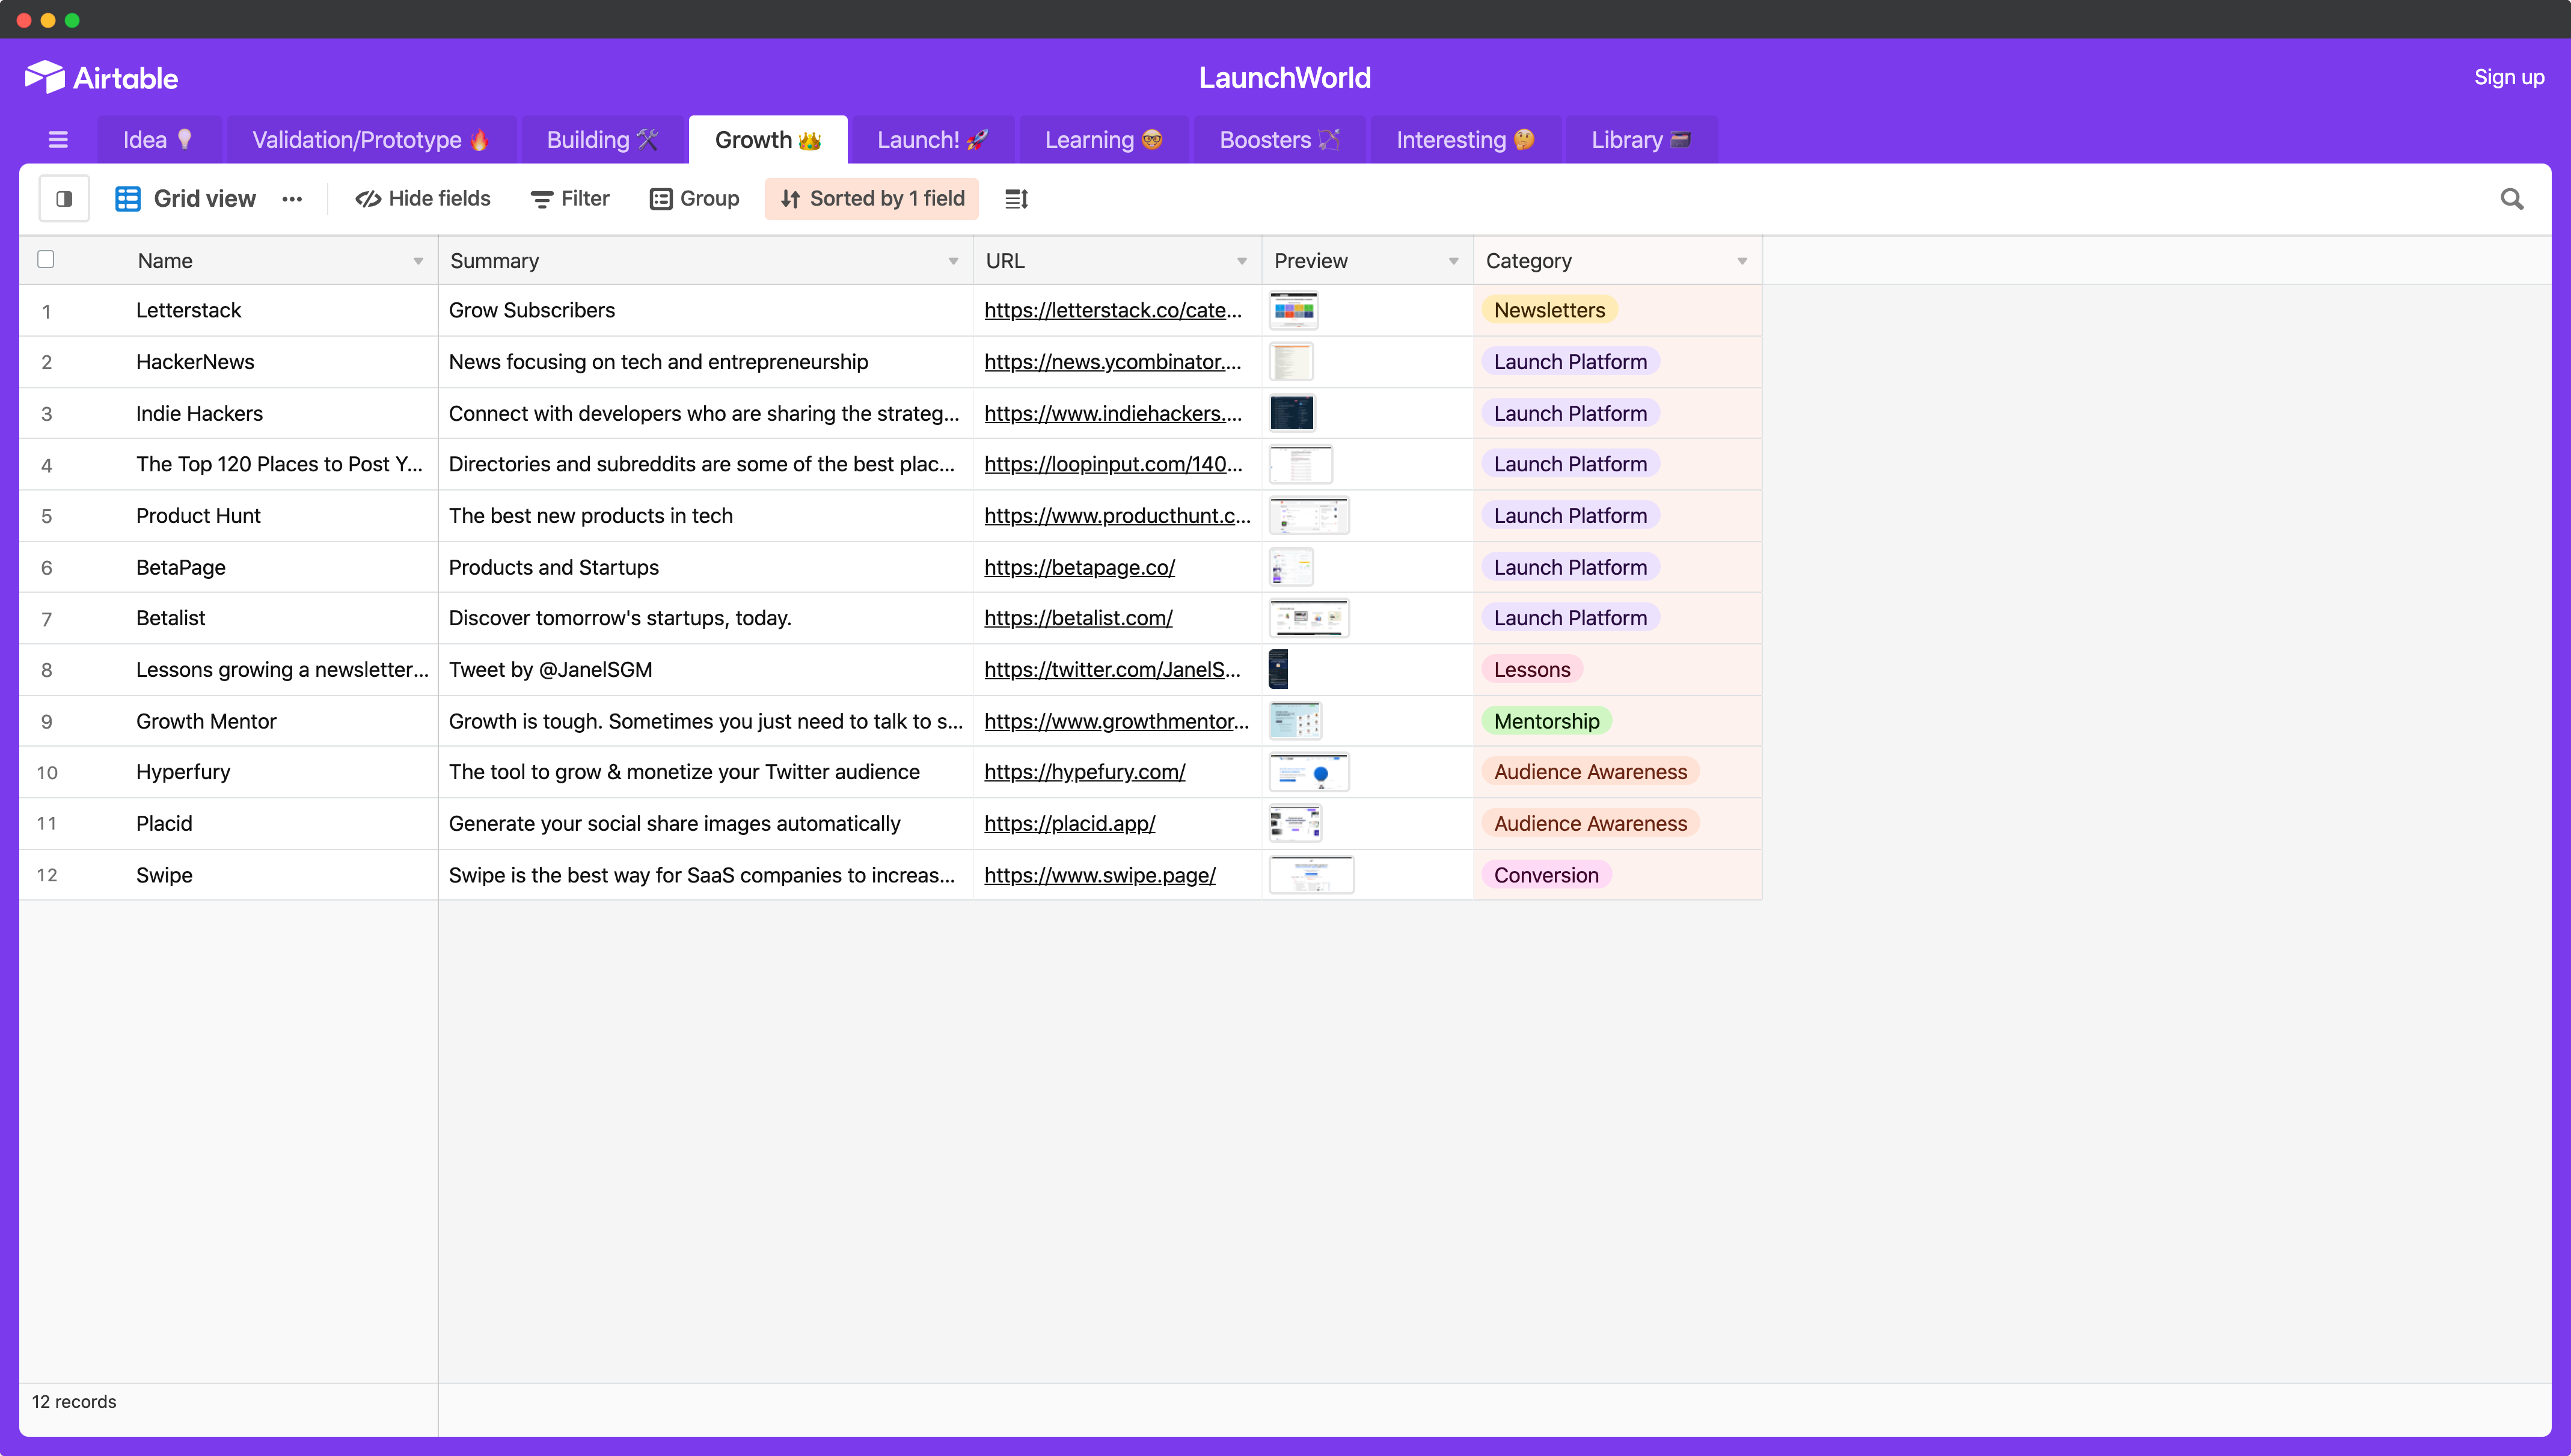The image size is (2571, 1456).
Task: Open Betalist preview thumbnail
Action: 1308,618
